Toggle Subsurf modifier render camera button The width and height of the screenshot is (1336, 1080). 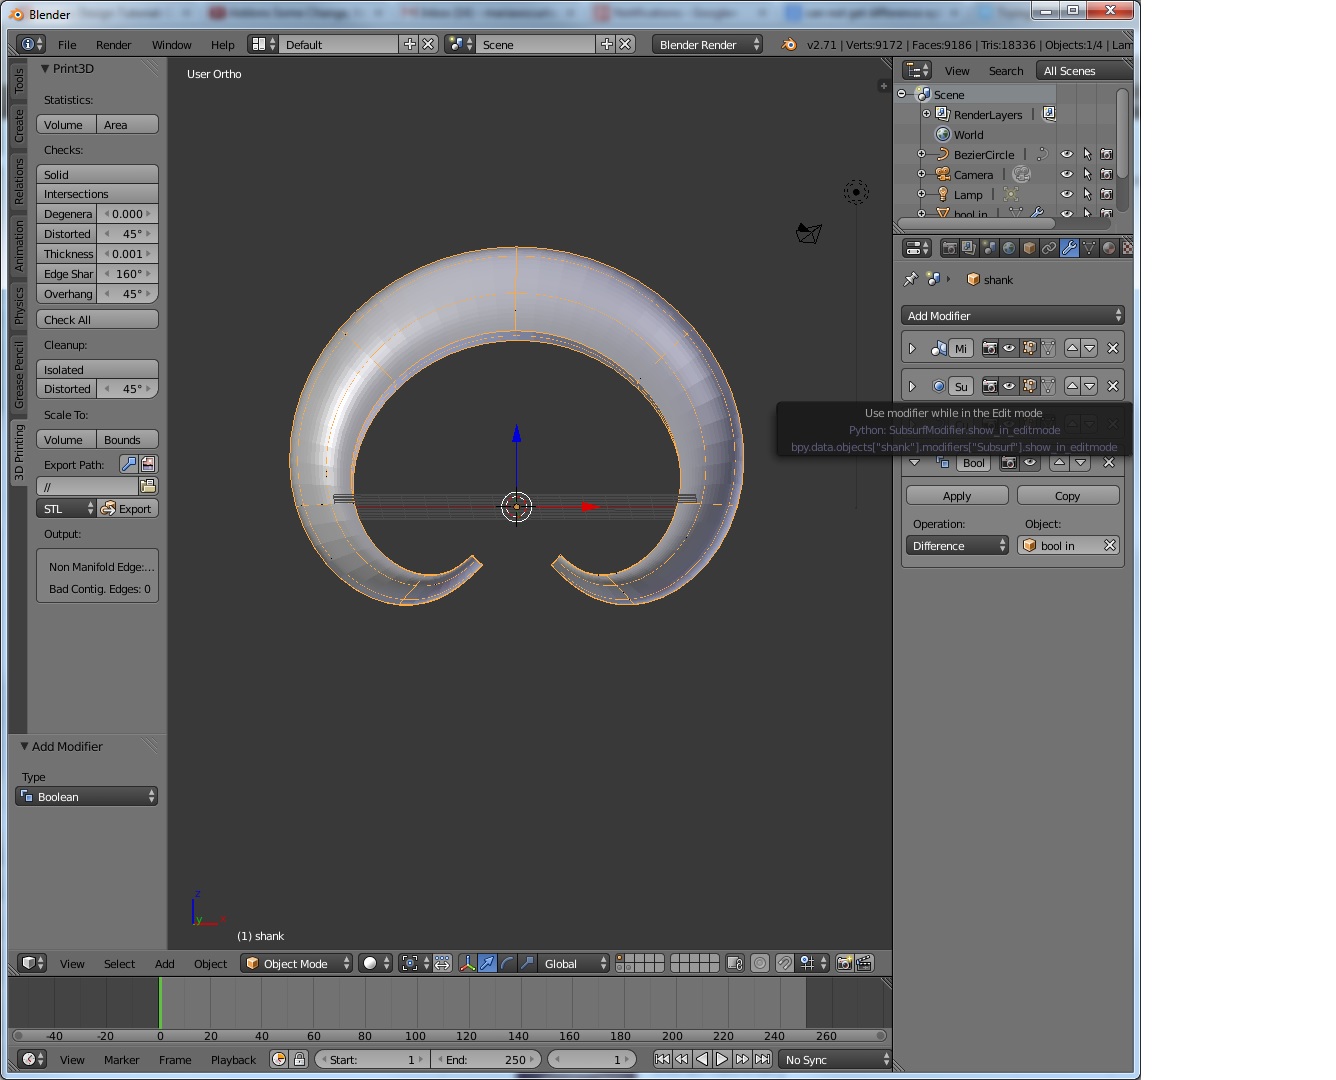pos(989,386)
